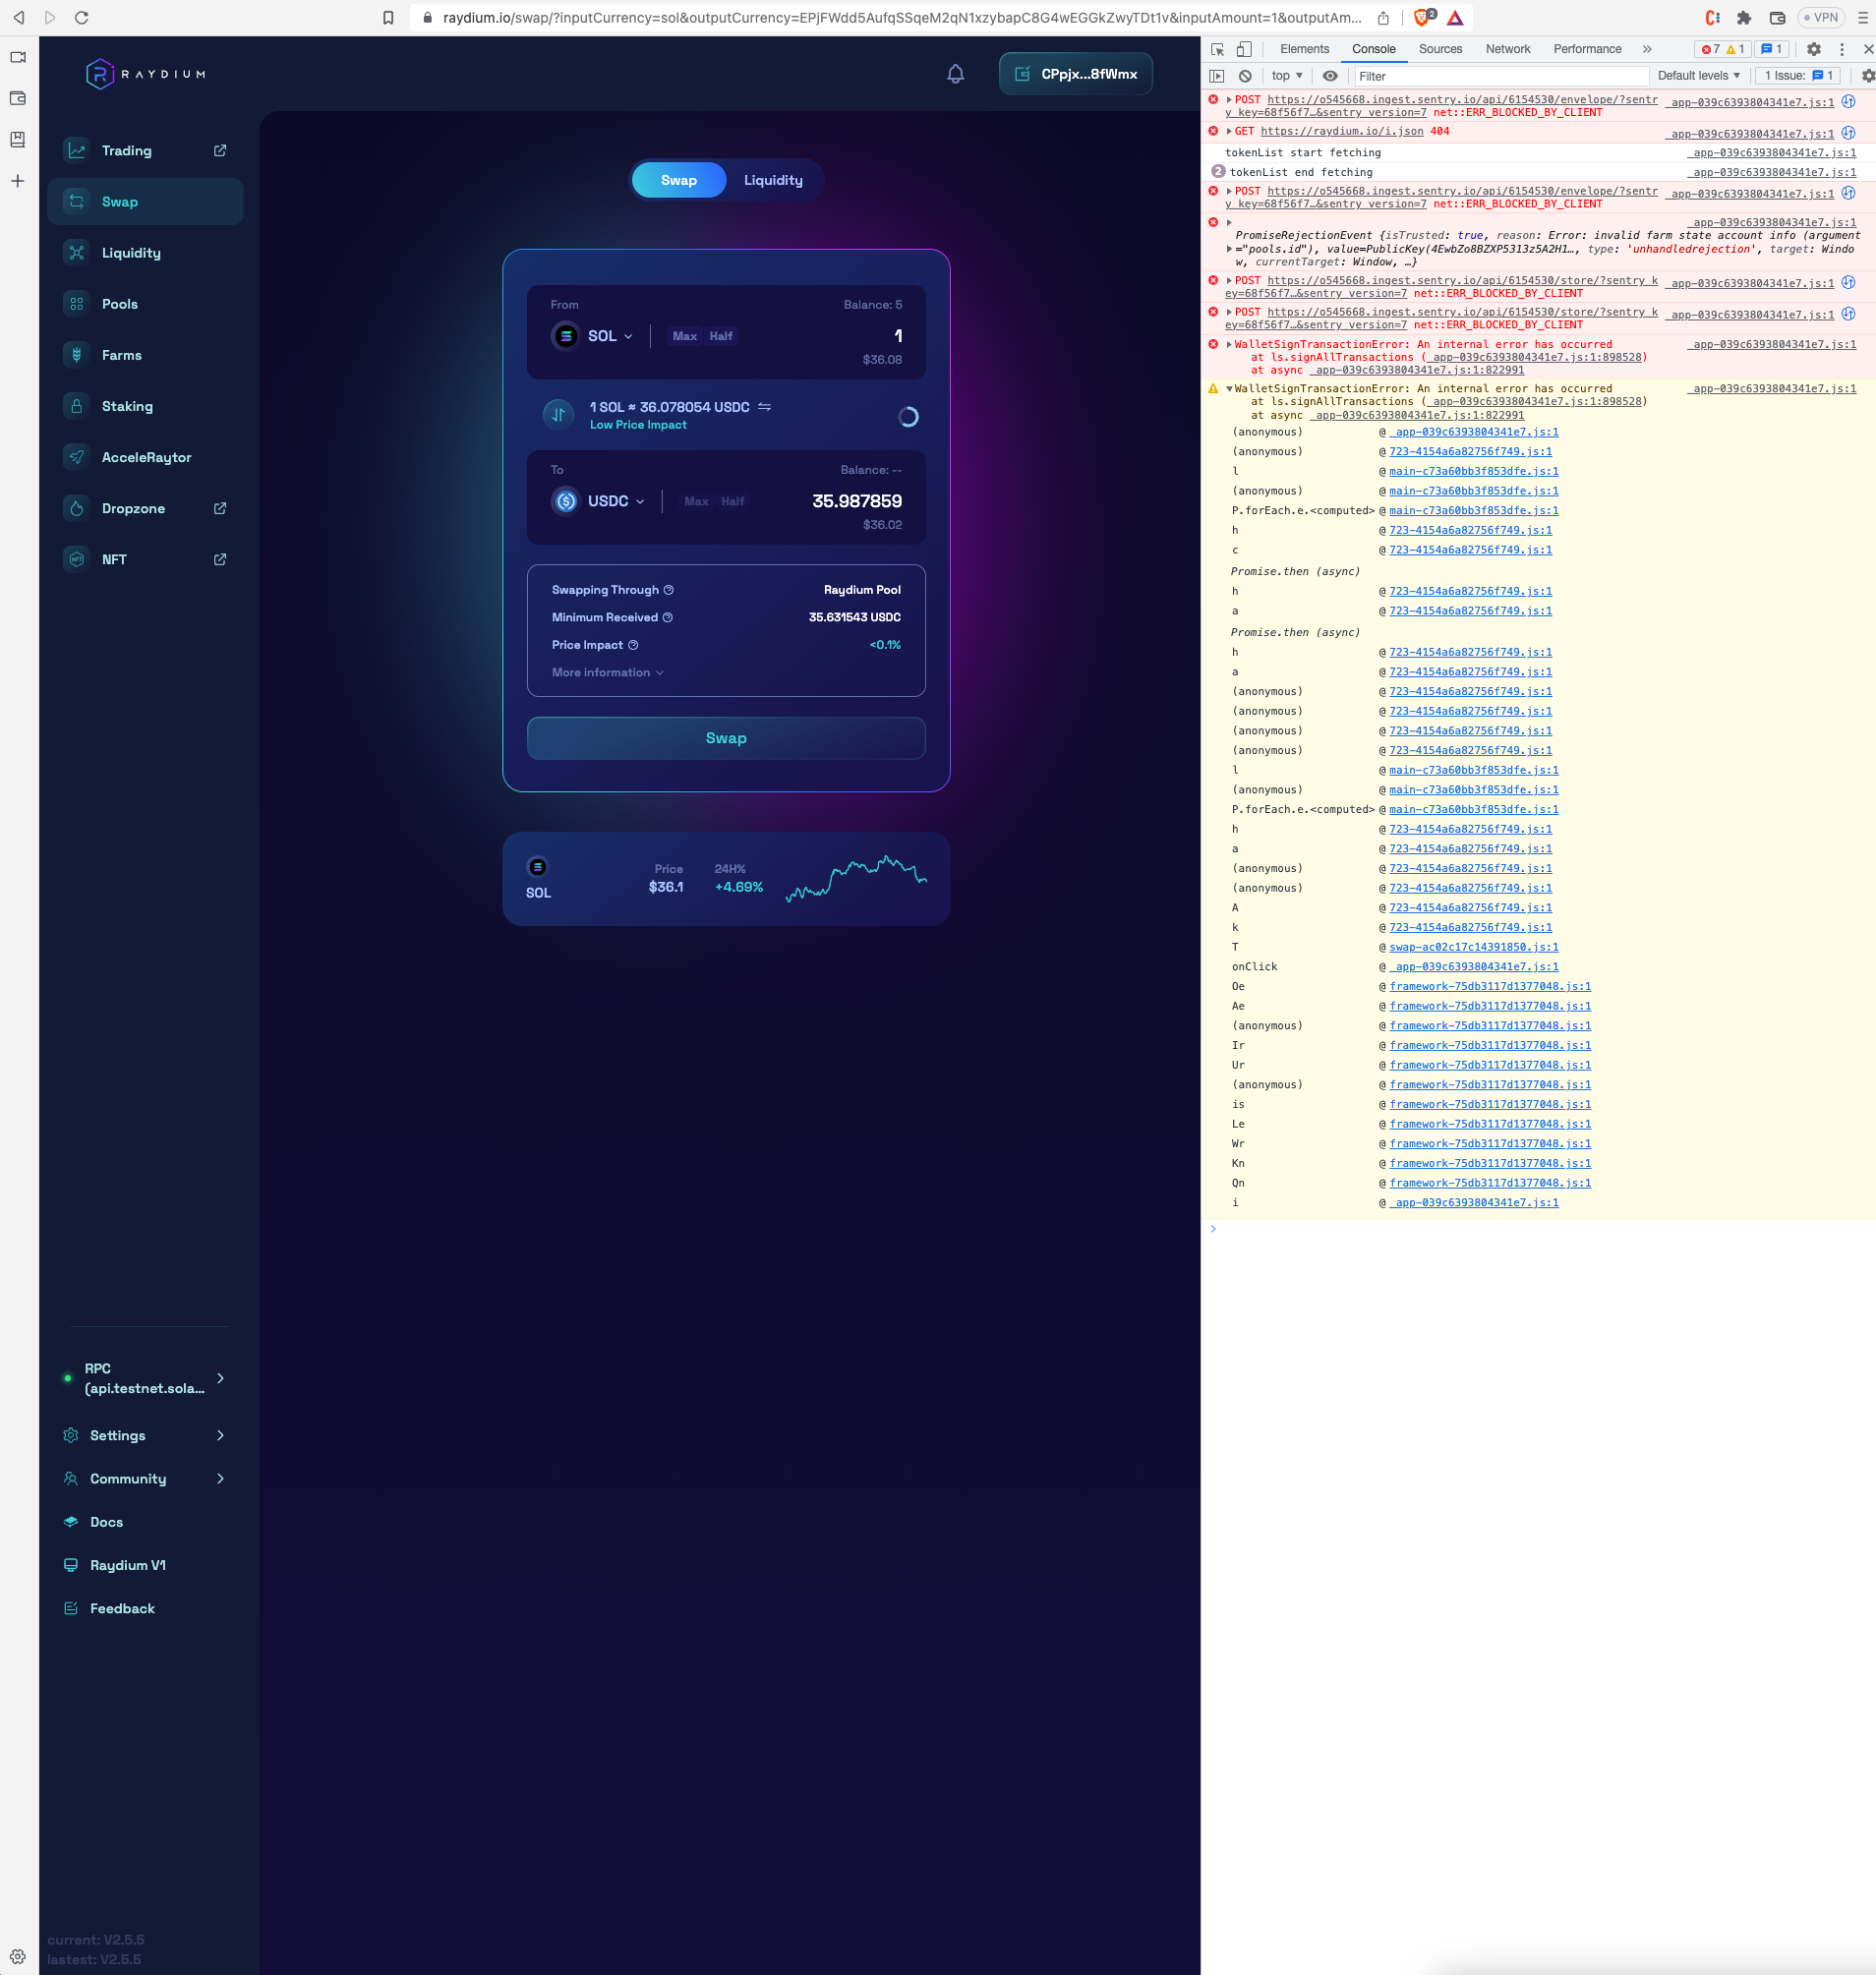Show Minimum Received help tooltip

[x=668, y=617]
